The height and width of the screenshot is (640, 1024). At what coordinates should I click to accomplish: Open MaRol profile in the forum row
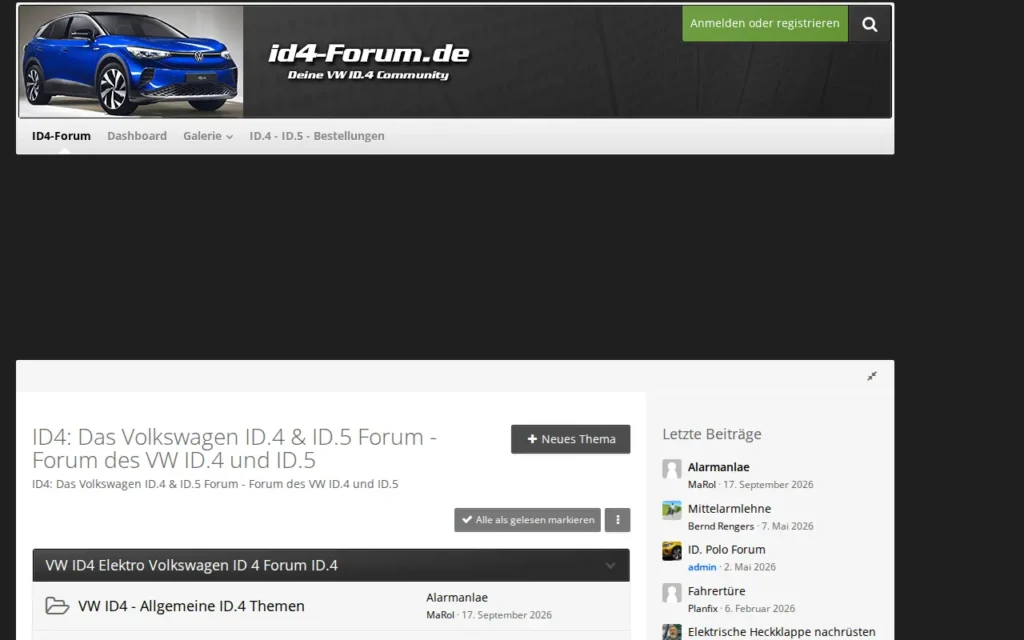click(x=440, y=615)
